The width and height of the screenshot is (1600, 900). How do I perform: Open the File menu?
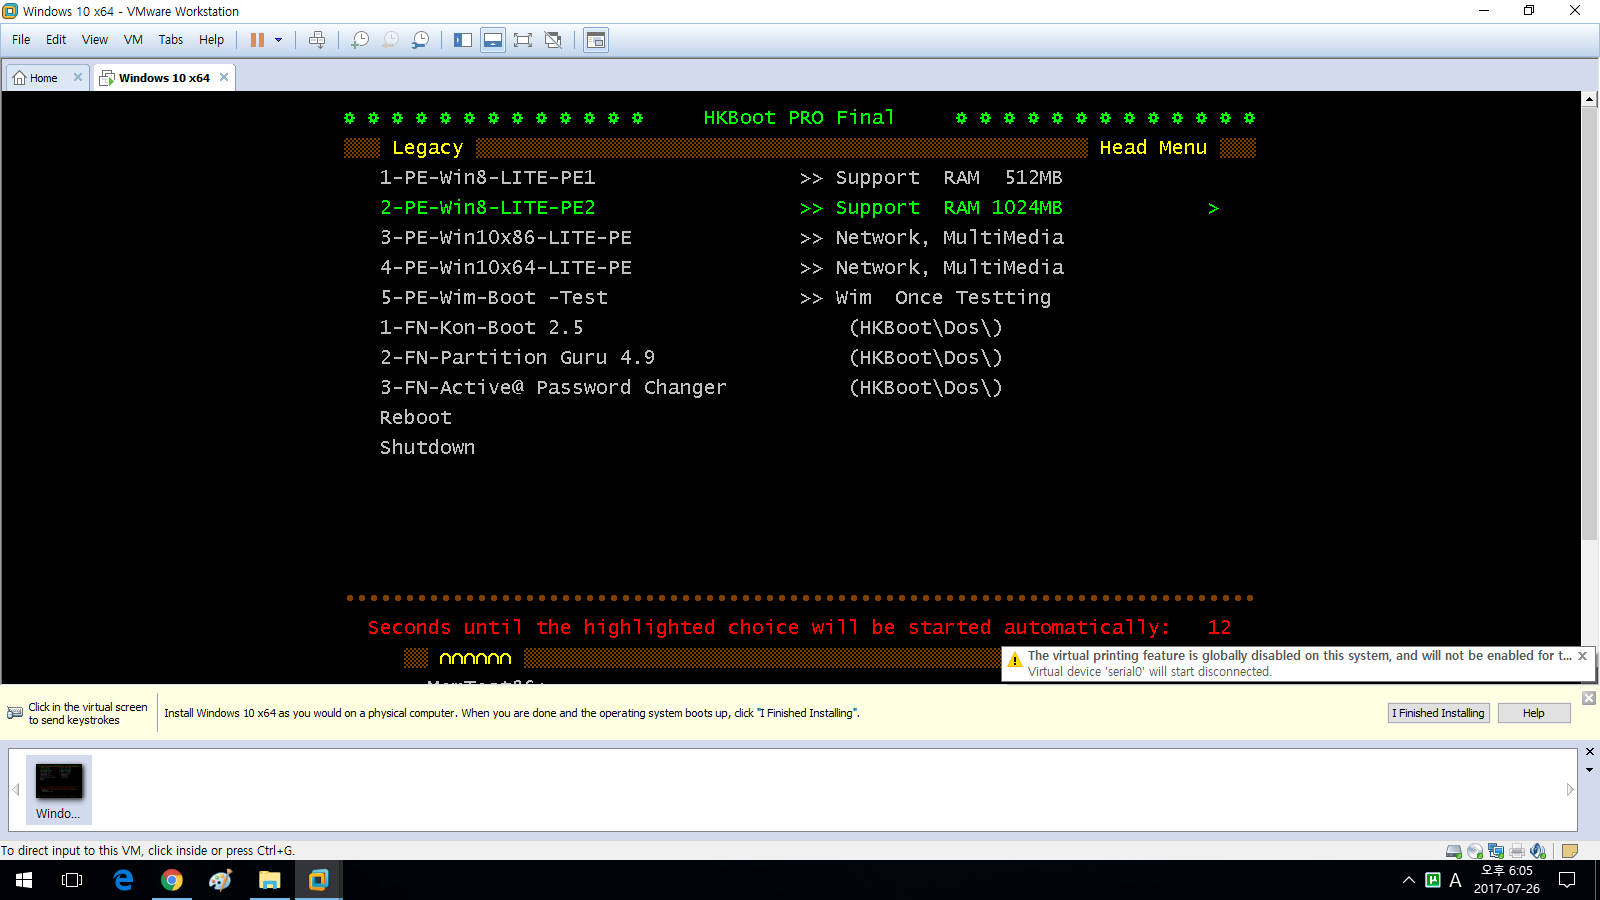pos(21,40)
